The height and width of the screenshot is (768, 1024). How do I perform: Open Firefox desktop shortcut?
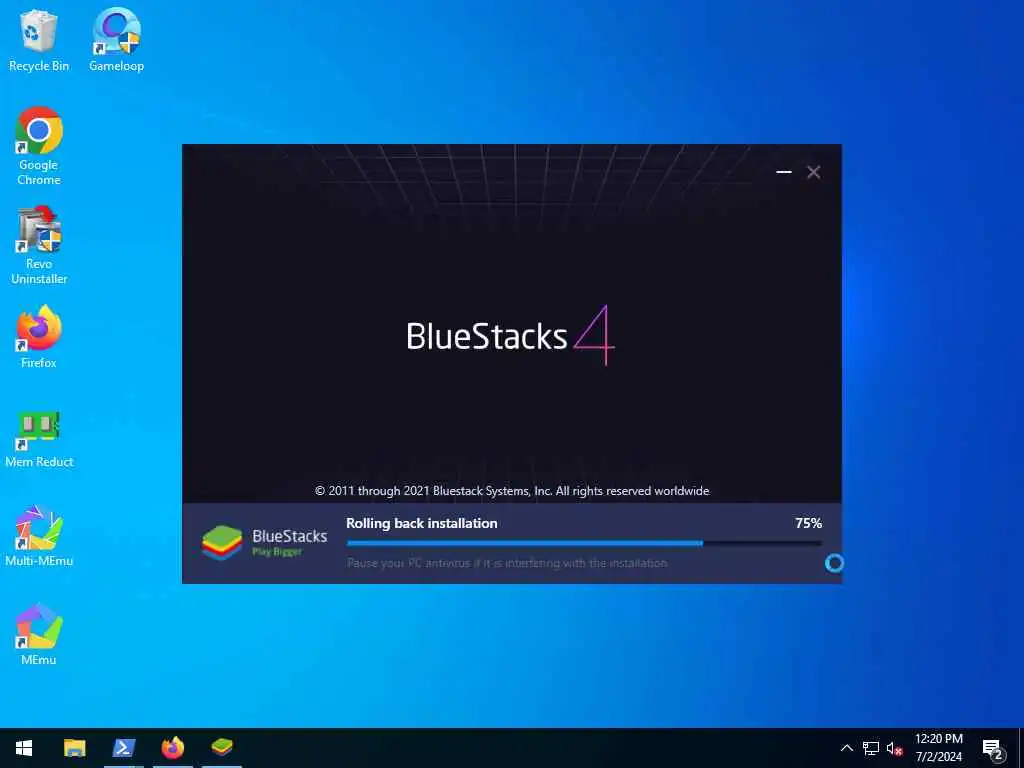point(39,337)
